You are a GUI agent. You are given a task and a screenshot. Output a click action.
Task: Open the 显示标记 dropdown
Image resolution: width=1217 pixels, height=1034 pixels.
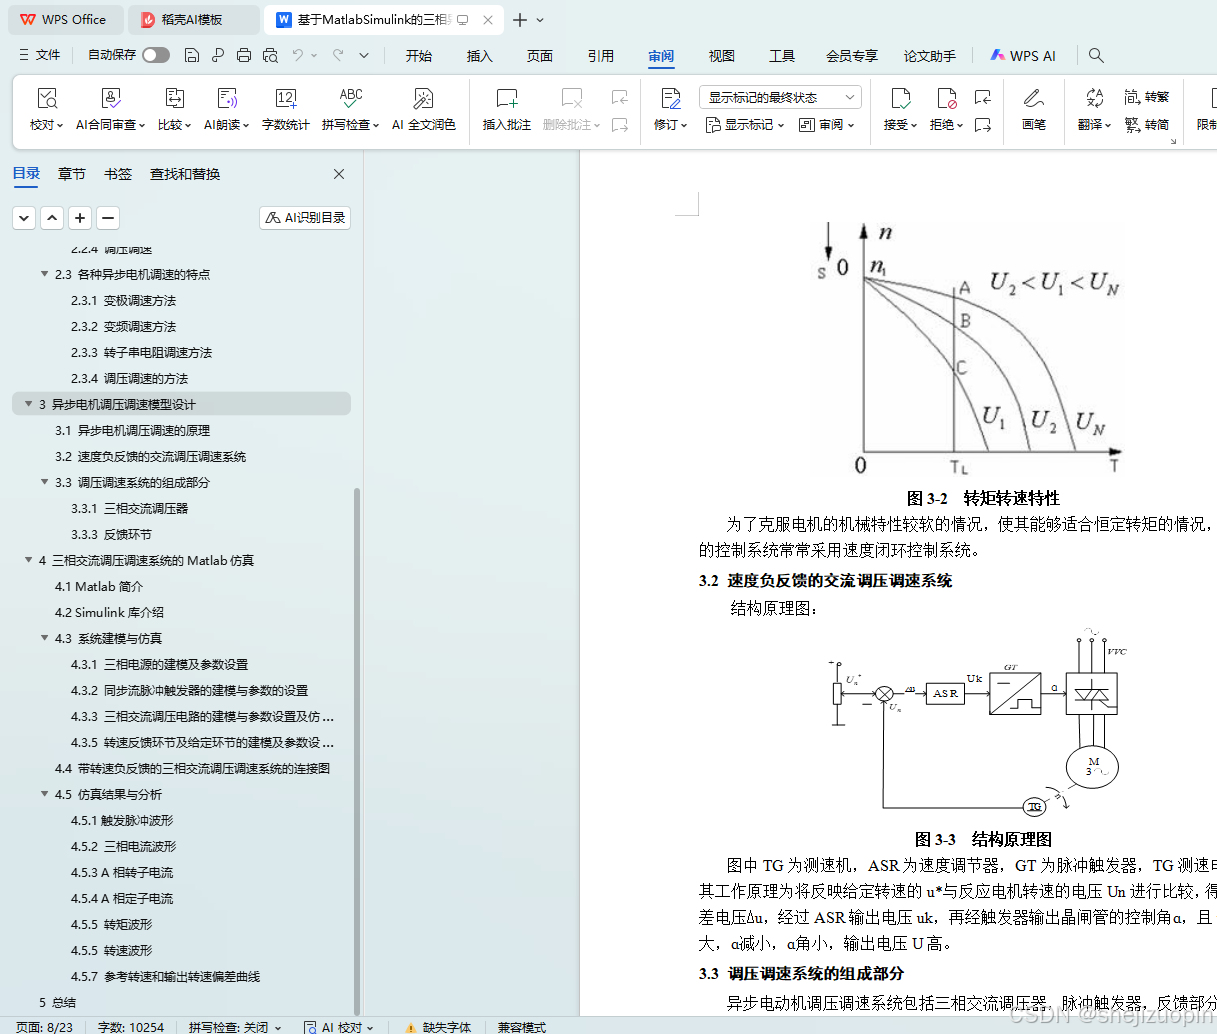[745, 125]
